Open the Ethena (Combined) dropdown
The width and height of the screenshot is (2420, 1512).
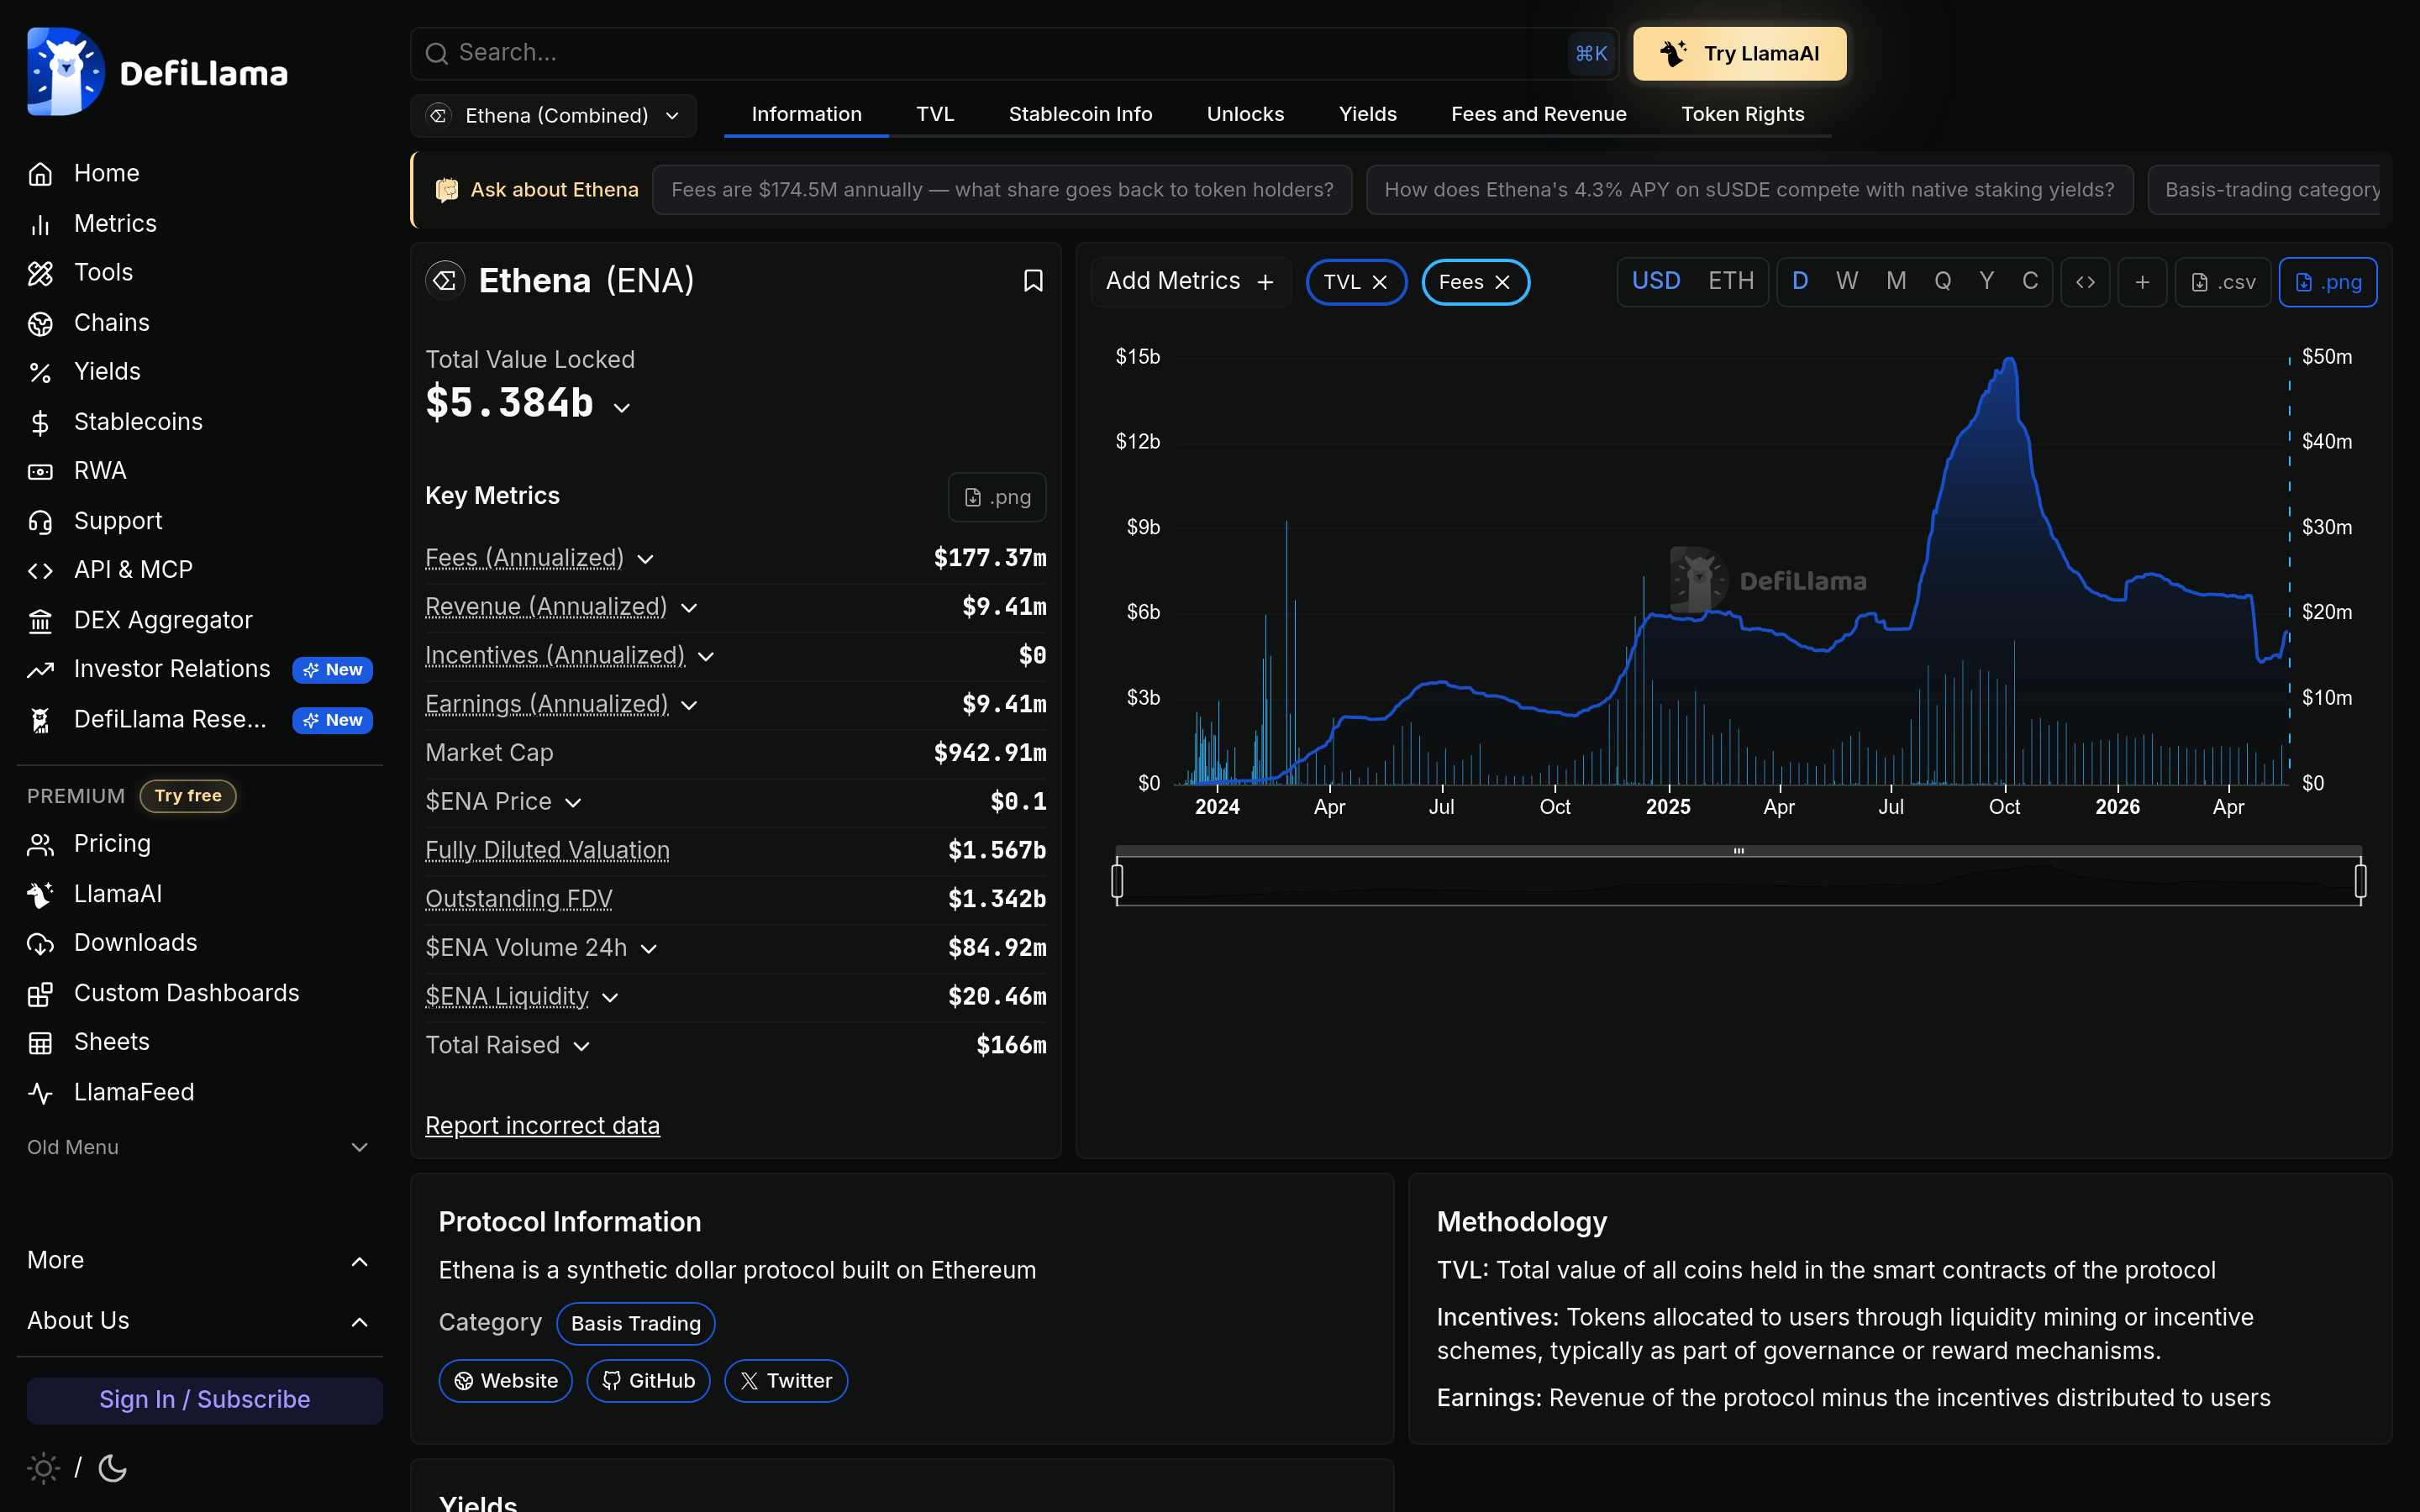pyautogui.click(x=554, y=115)
